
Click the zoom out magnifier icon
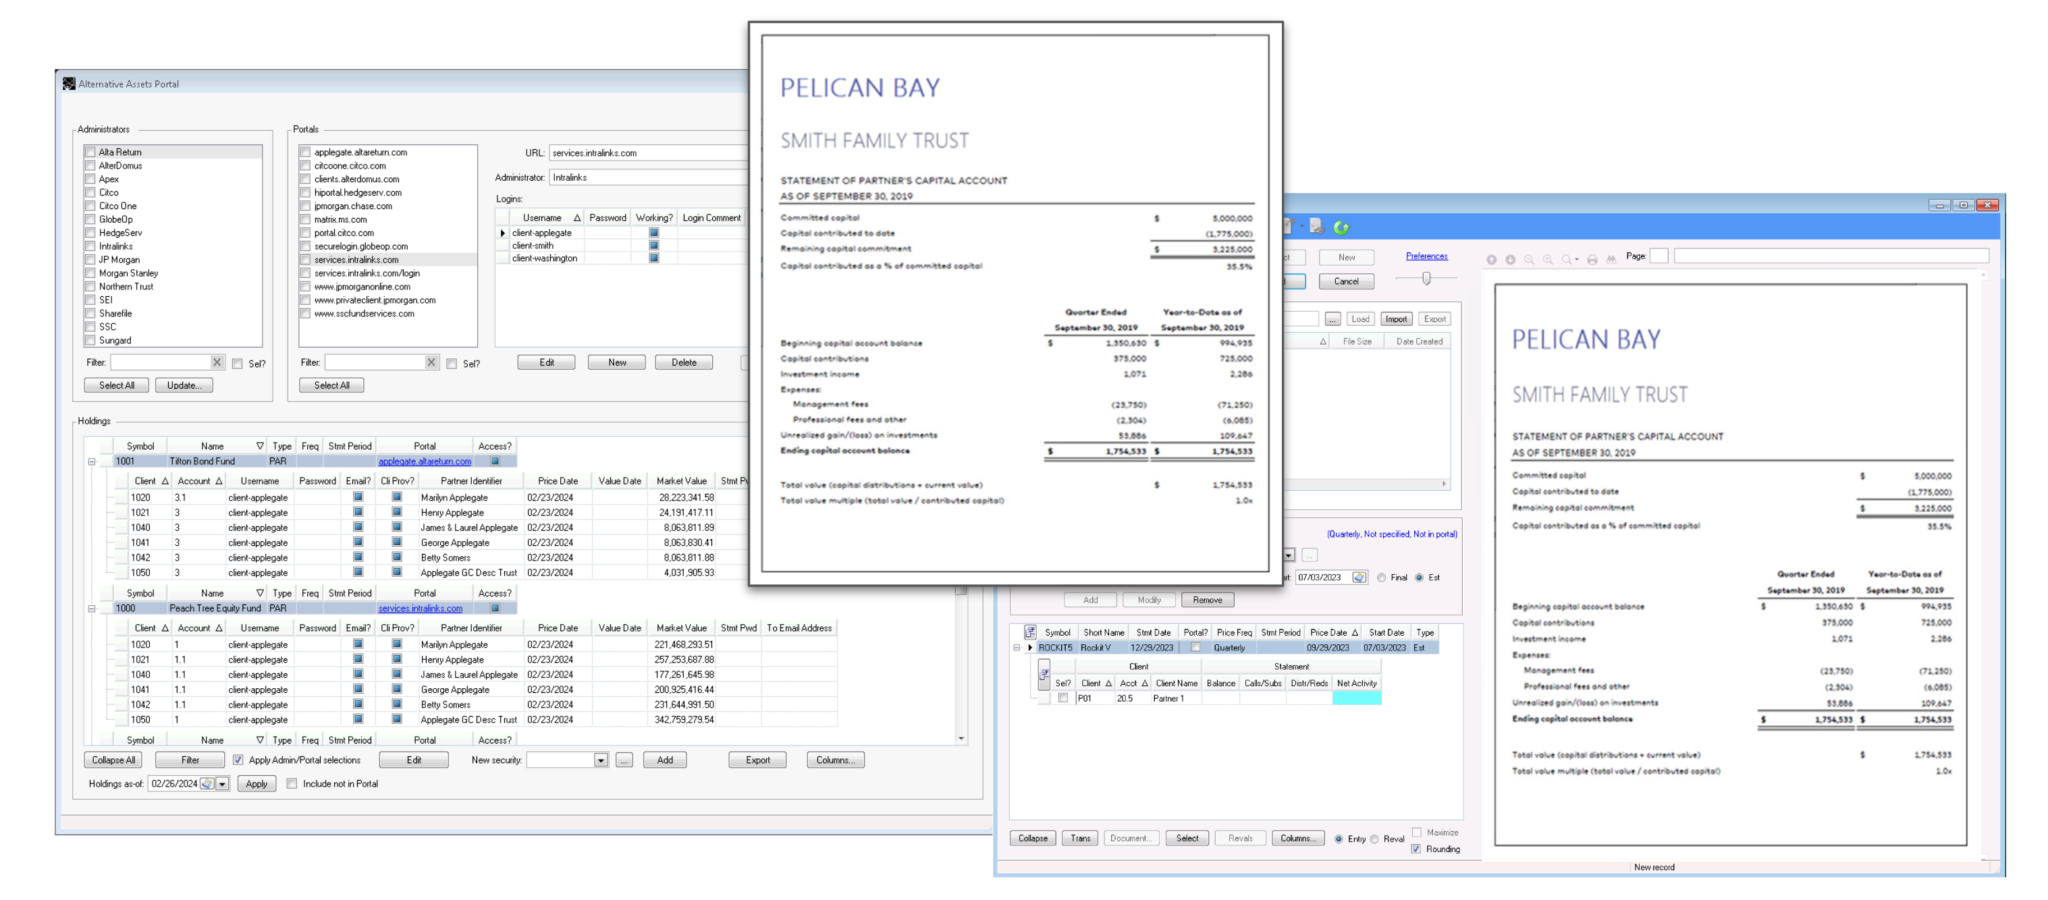1529,259
